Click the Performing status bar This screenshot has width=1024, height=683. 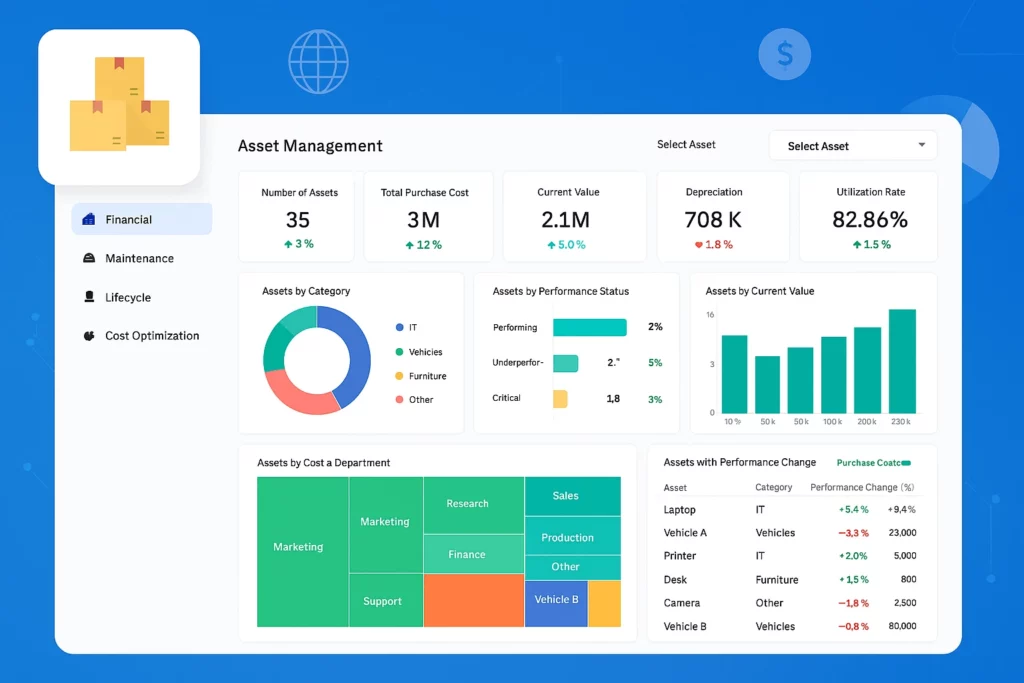(589, 327)
